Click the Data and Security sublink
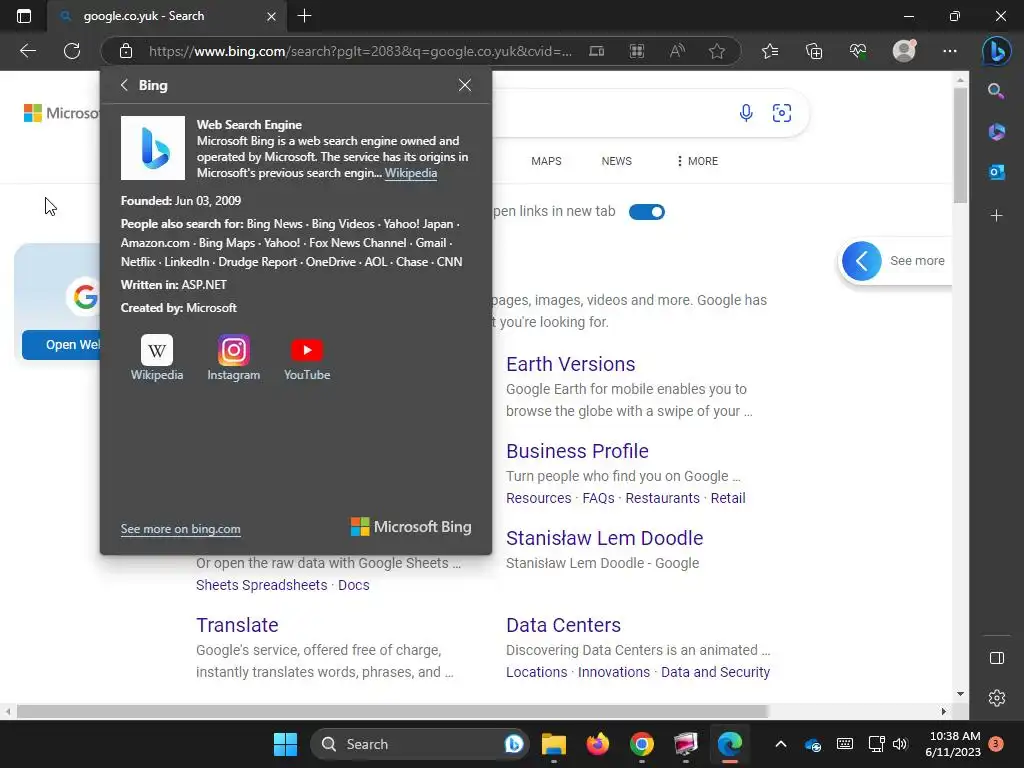 pos(715,672)
